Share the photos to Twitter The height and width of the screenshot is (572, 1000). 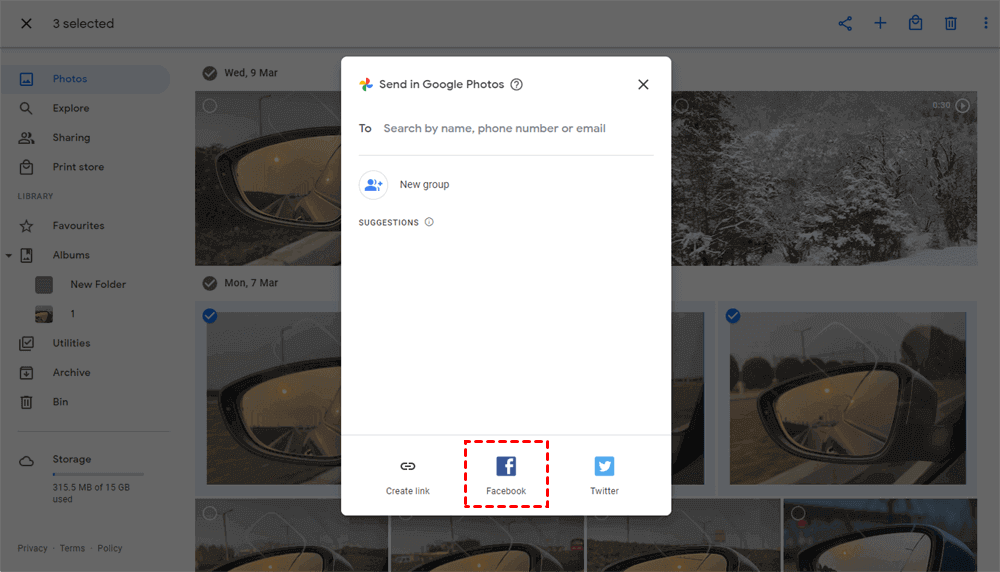[x=604, y=476]
